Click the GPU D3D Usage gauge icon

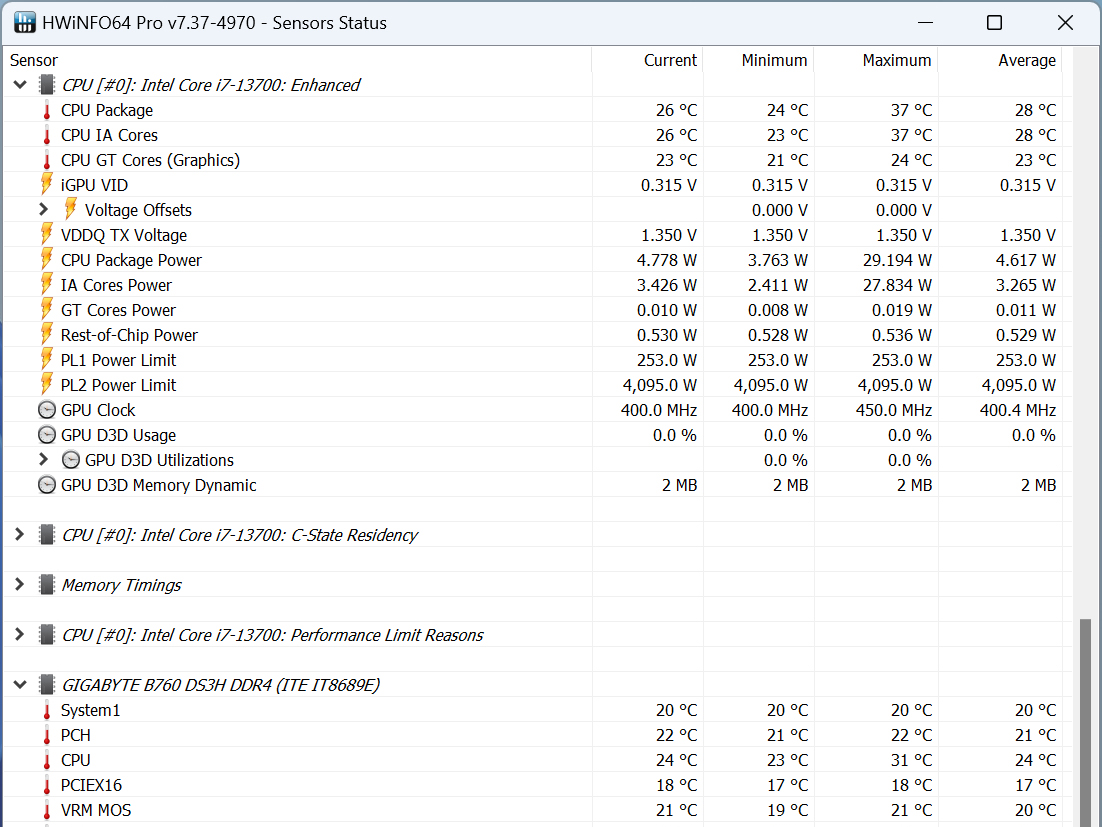click(x=47, y=435)
